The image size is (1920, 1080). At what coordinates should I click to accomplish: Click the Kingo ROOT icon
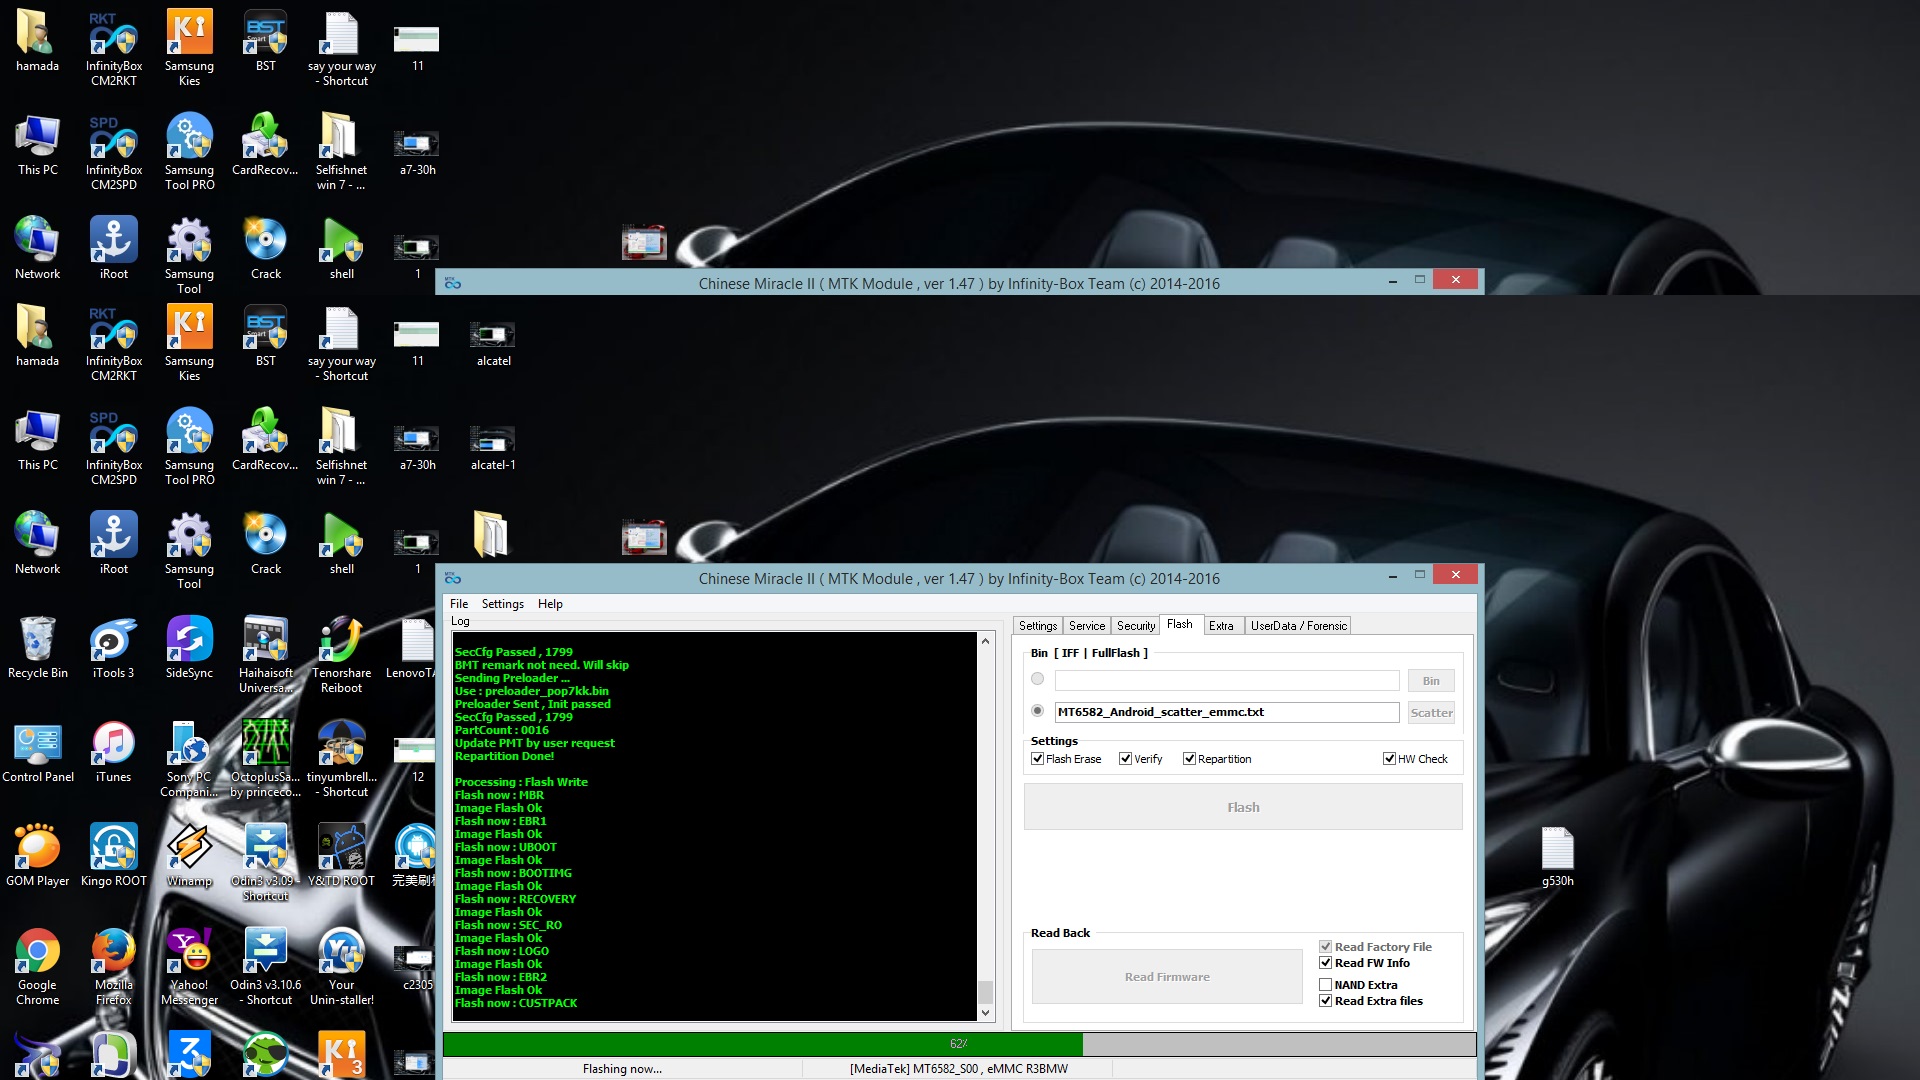pyautogui.click(x=113, y=855)
